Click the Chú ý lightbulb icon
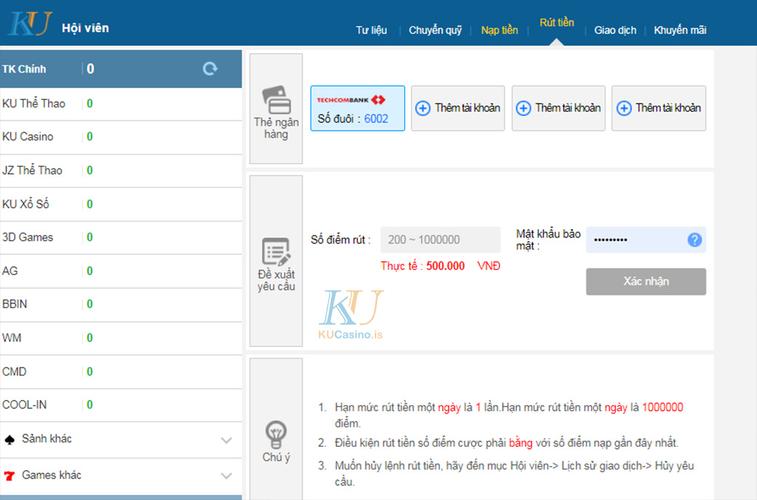 click(276, 433)
